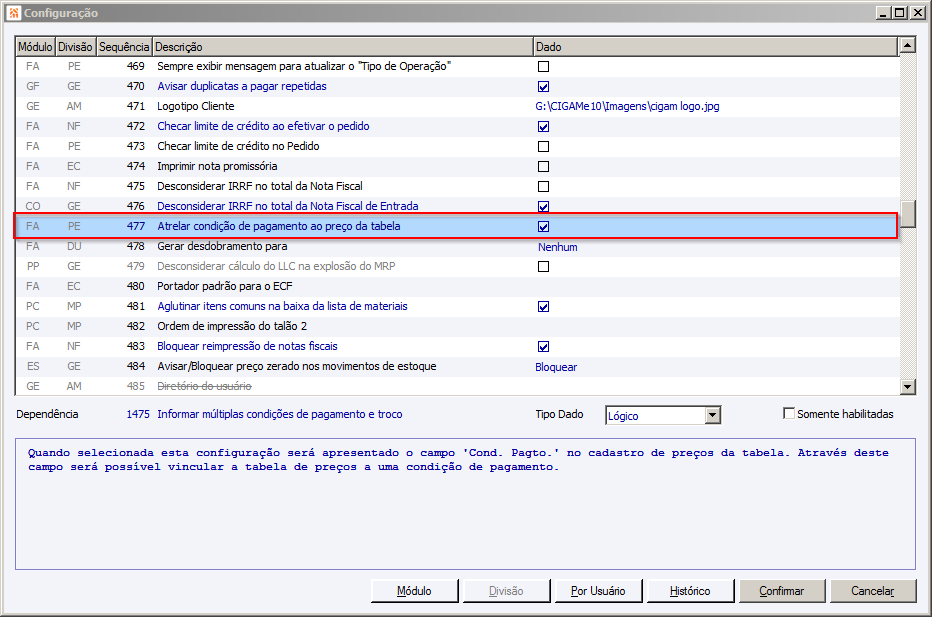Click the dependency number 1475
The image size is (932, 617).
tap(138, 414)
